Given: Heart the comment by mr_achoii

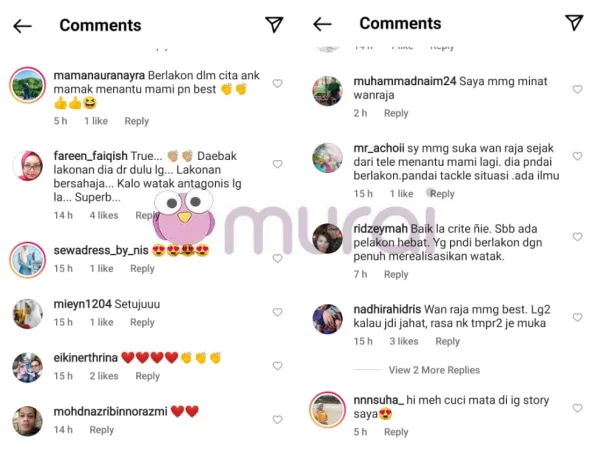Looking at the screenshot, I should pyautogui.click(x=577, y=156).
